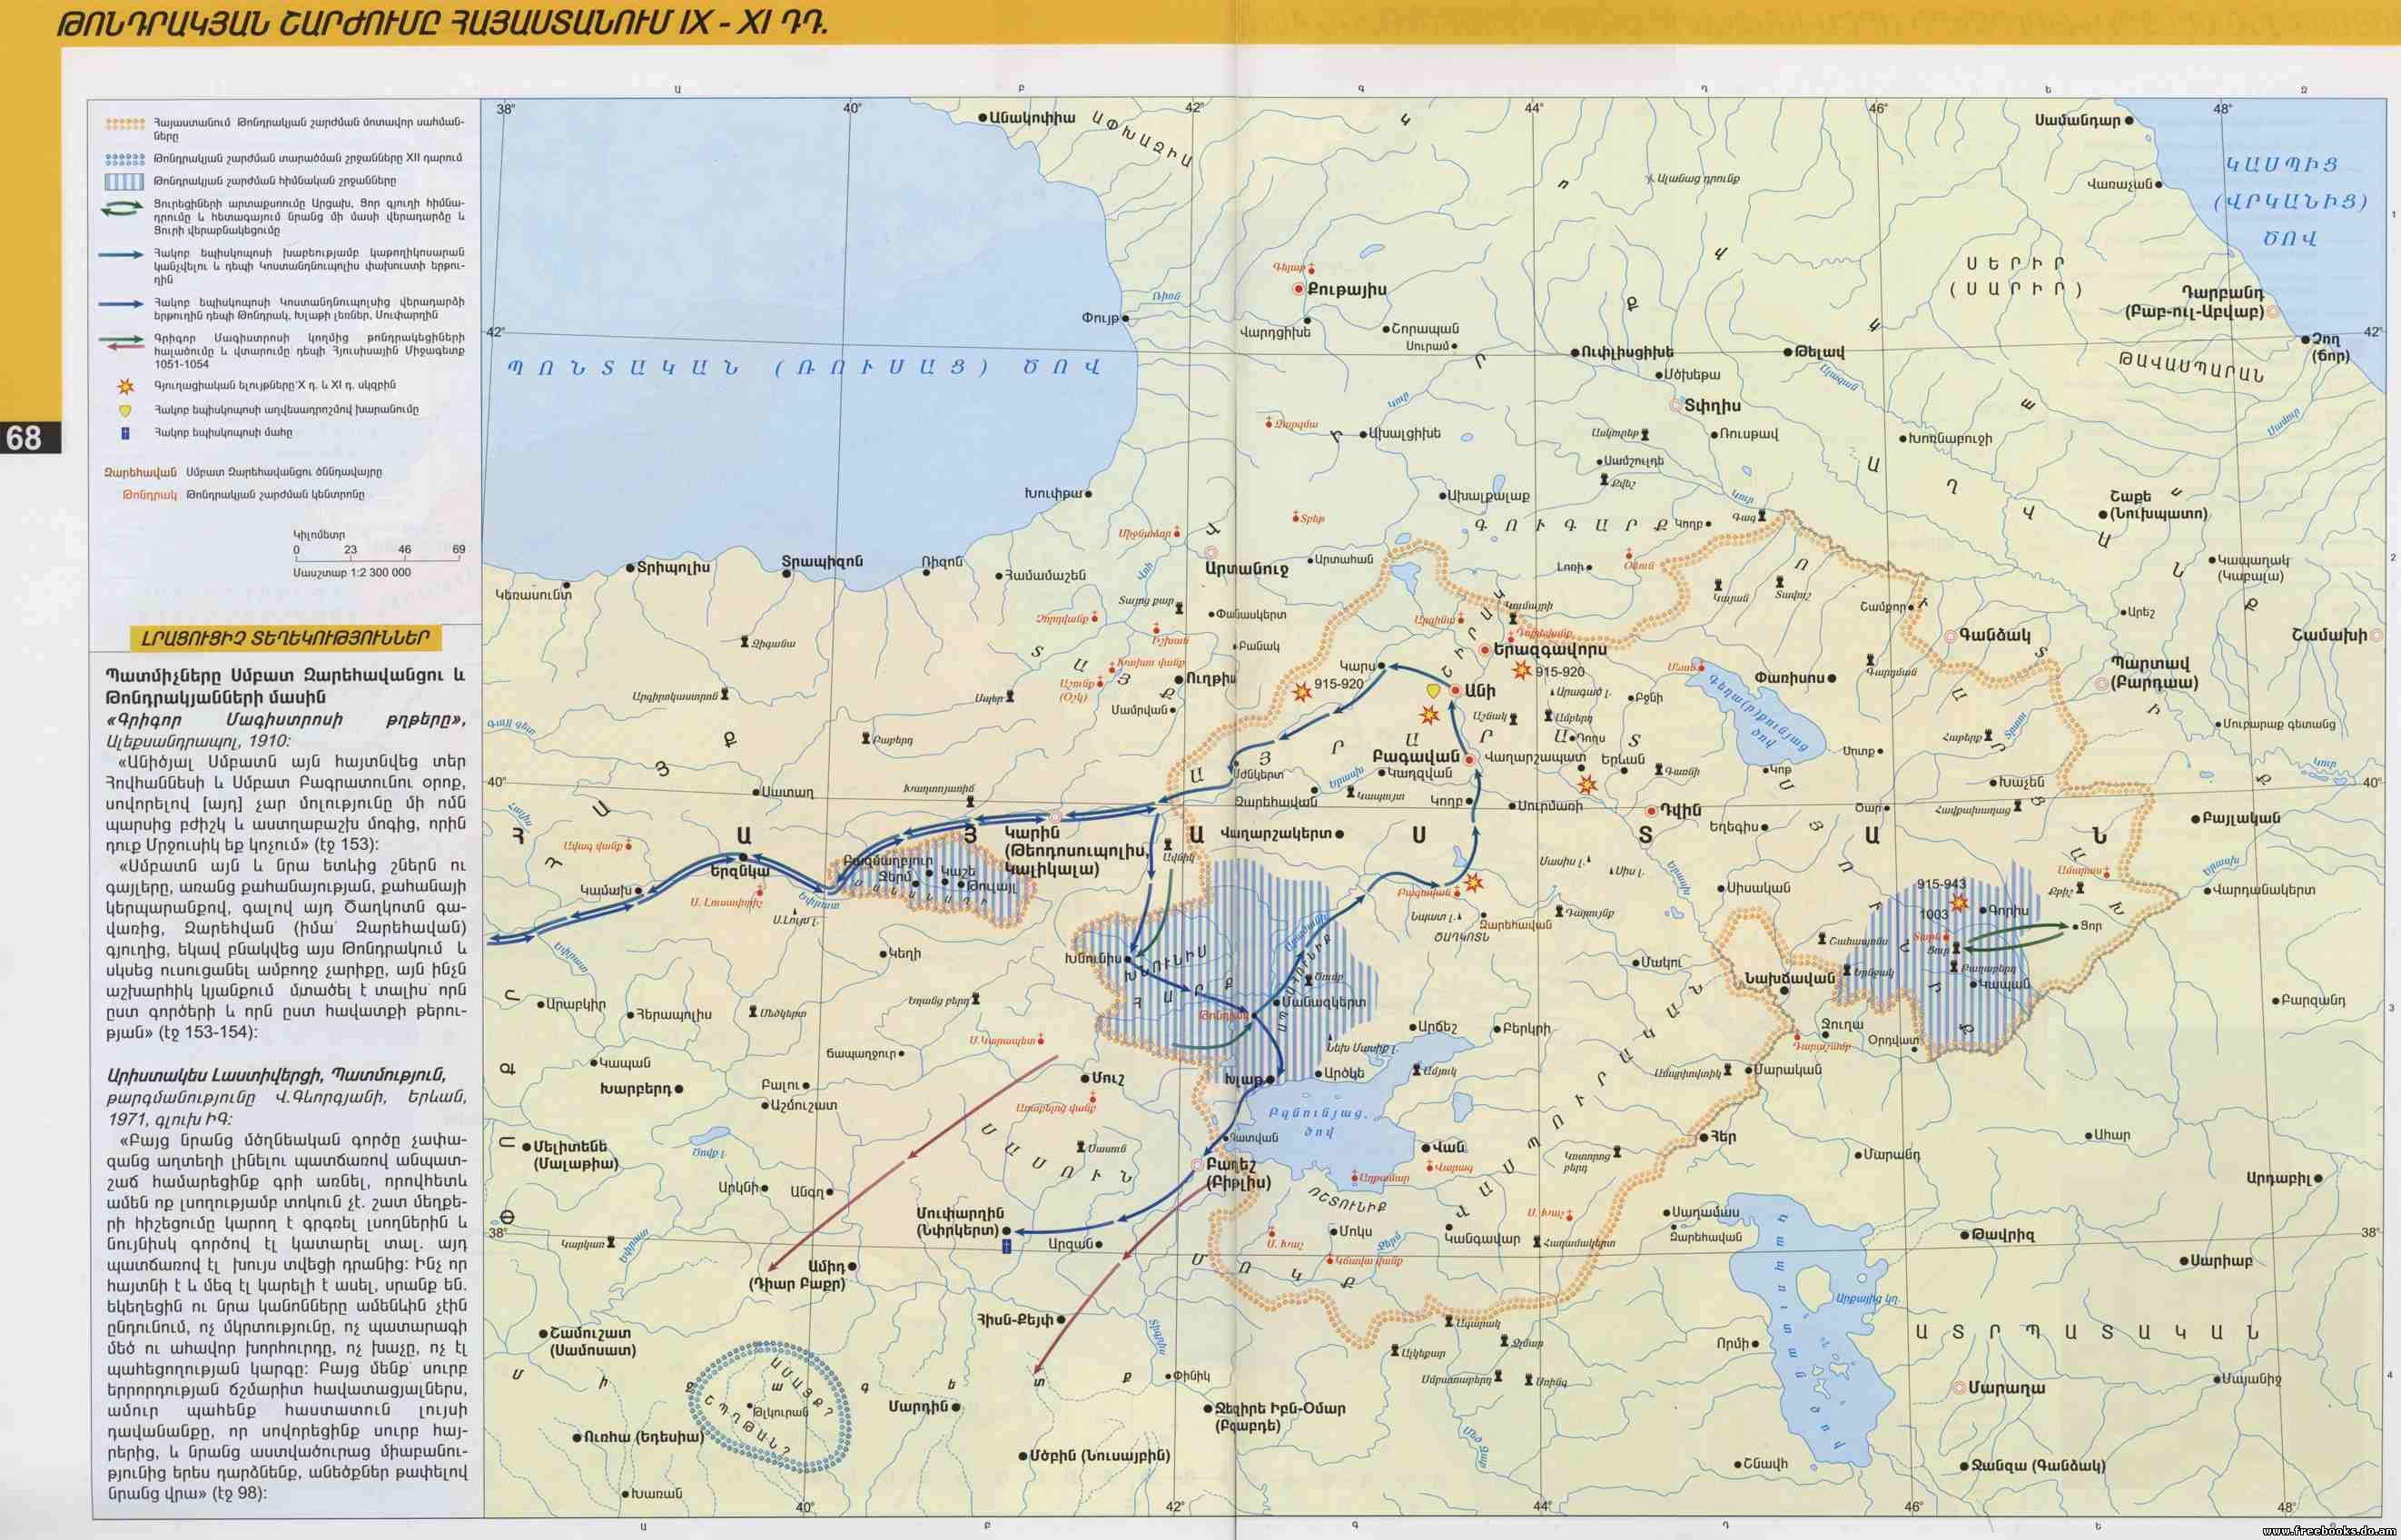This screenshot has height=1540, width=2401.
Task: Click the page number 68 tab
Action: (26, 437)
